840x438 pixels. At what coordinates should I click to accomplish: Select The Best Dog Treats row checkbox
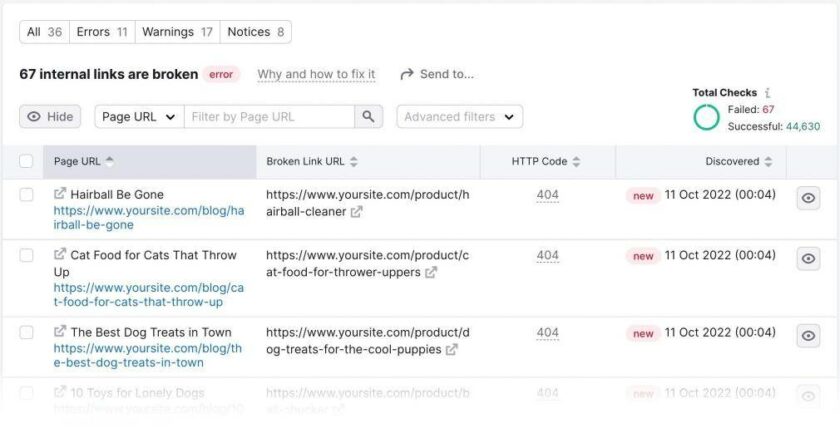tap(26, 333)
